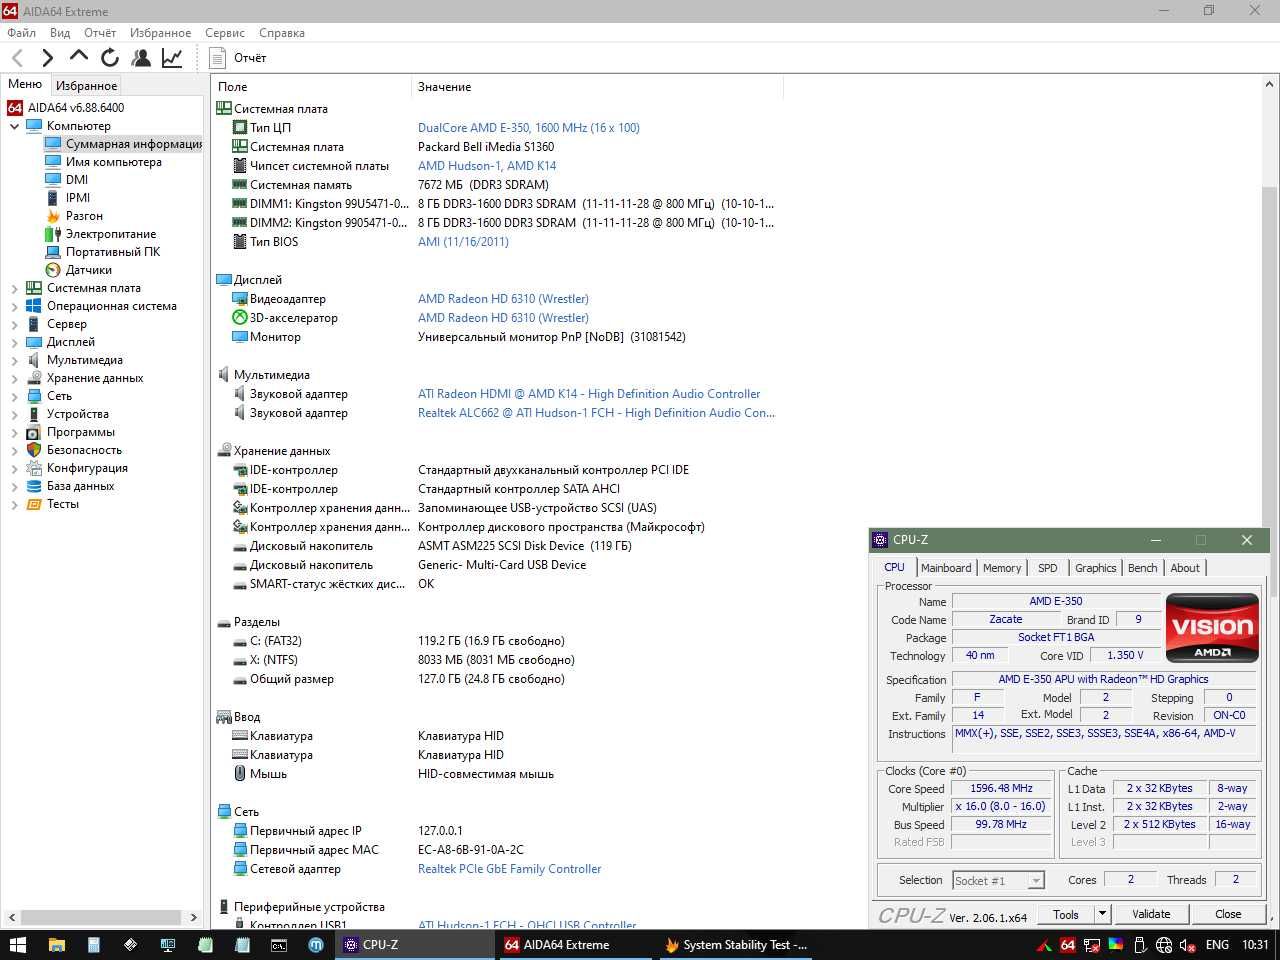This screenshot has width=1280, height=960.
Task: Expand the Безопасность tree node
Action: 14,450
